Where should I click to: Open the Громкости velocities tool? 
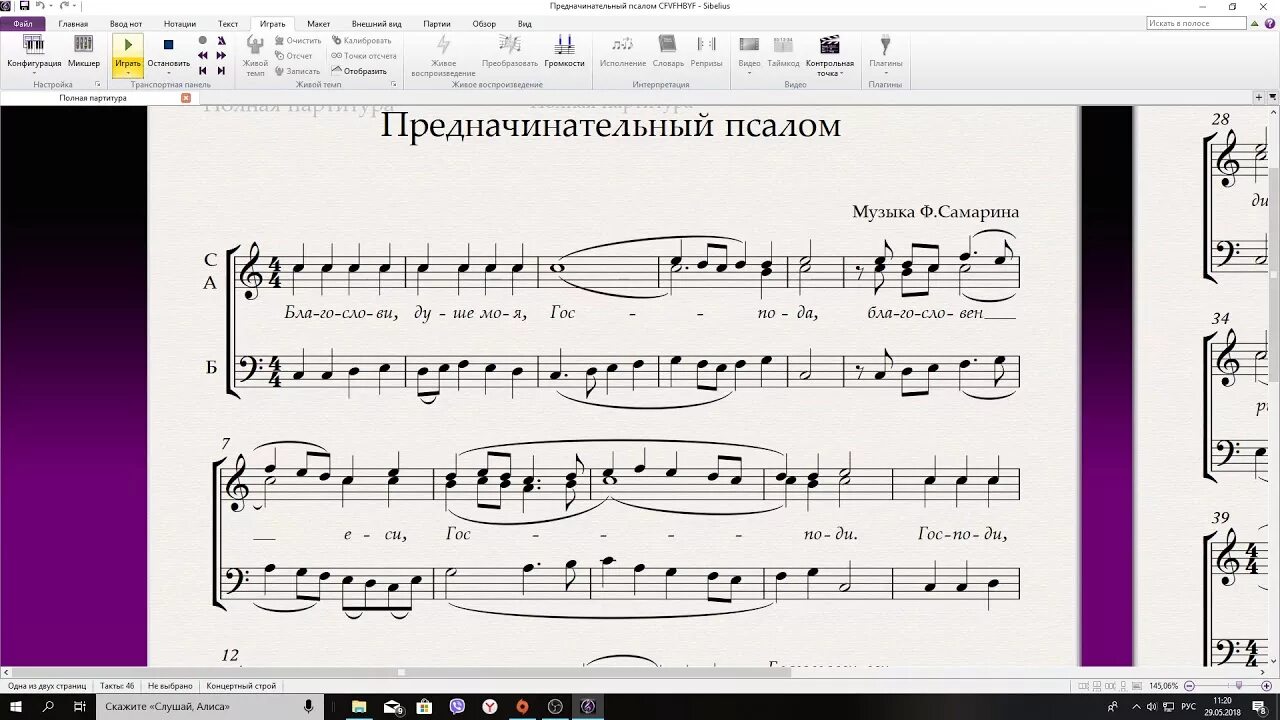[x=564, y=51]
